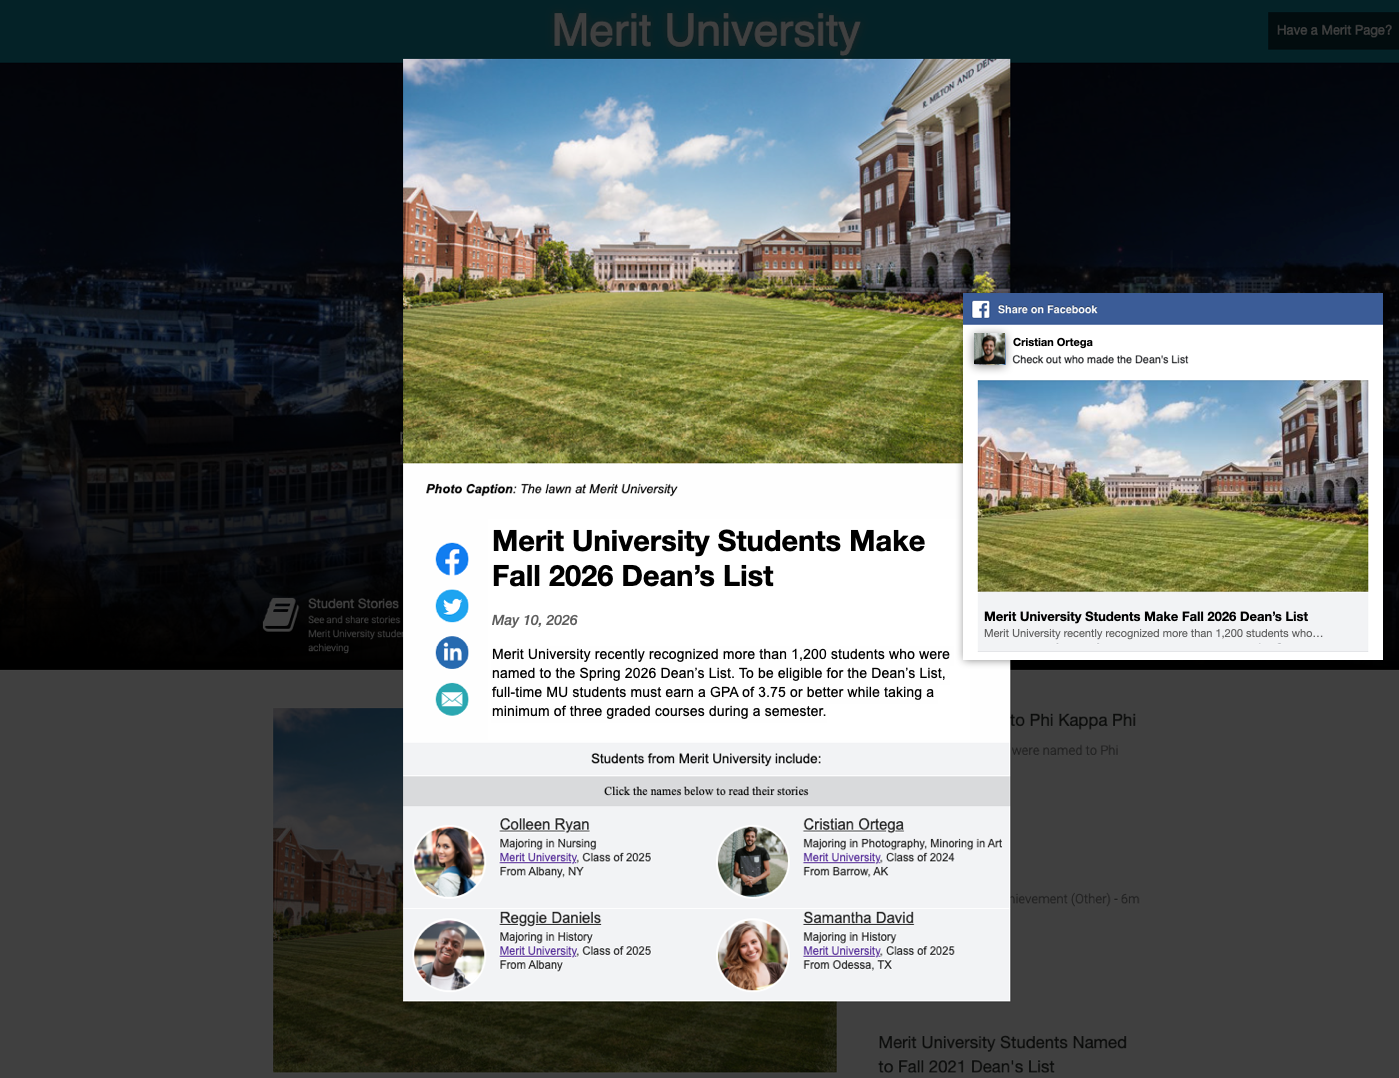1399x1078 pixels.
Task: Click Colleen Ryan's profile photo
Action: point(449,861)
